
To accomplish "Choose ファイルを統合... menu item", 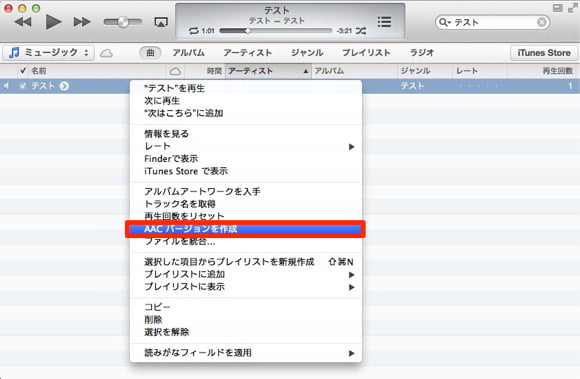I will pyautogui.click(x=246, y=242).
